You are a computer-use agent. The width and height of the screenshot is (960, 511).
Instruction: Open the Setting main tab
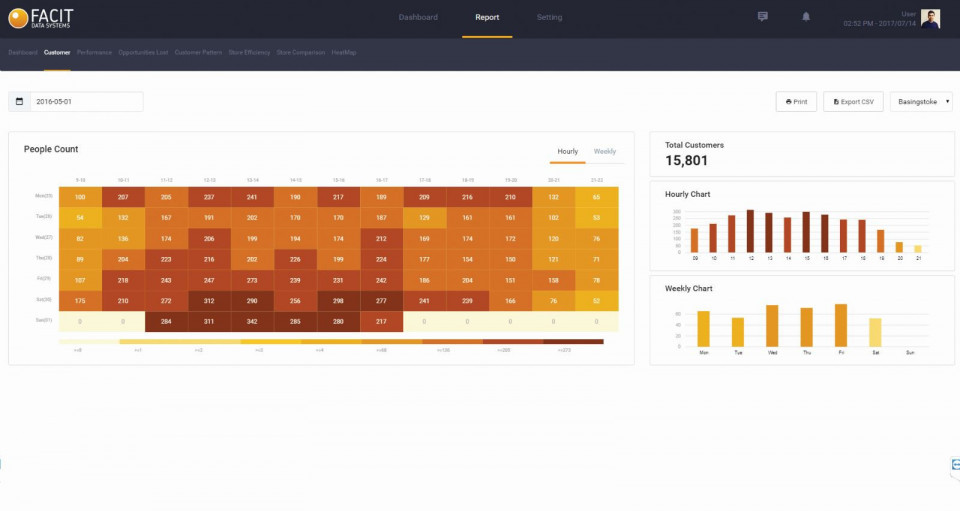[549, 17]
